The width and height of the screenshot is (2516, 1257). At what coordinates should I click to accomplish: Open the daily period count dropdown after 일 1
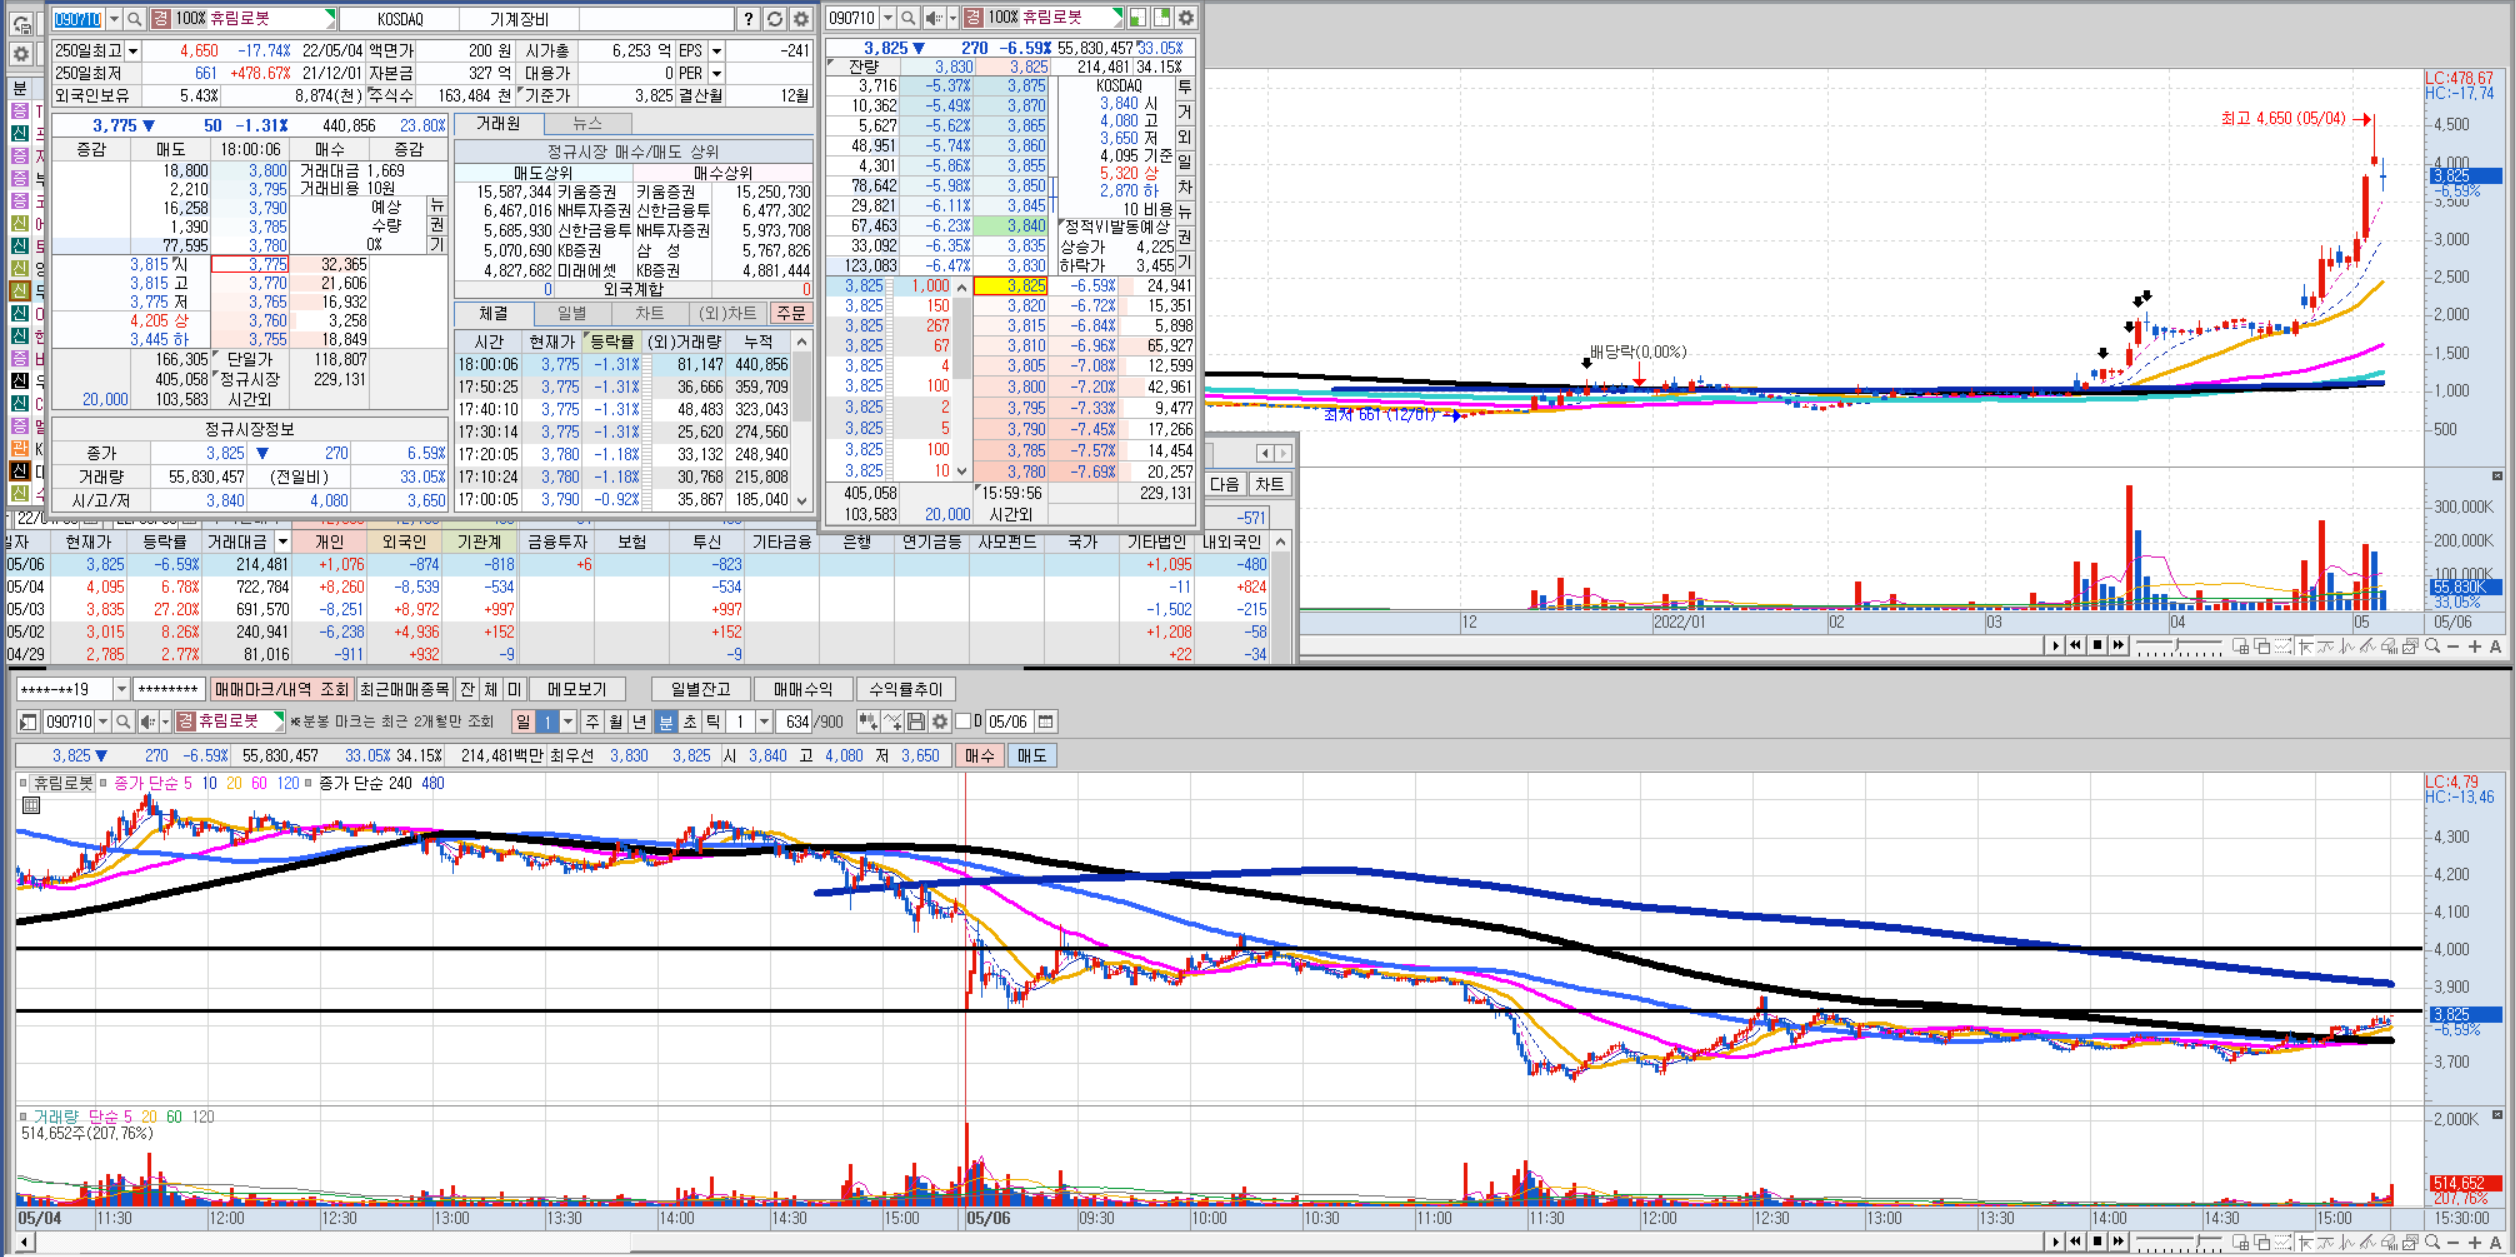coord(568,722)
